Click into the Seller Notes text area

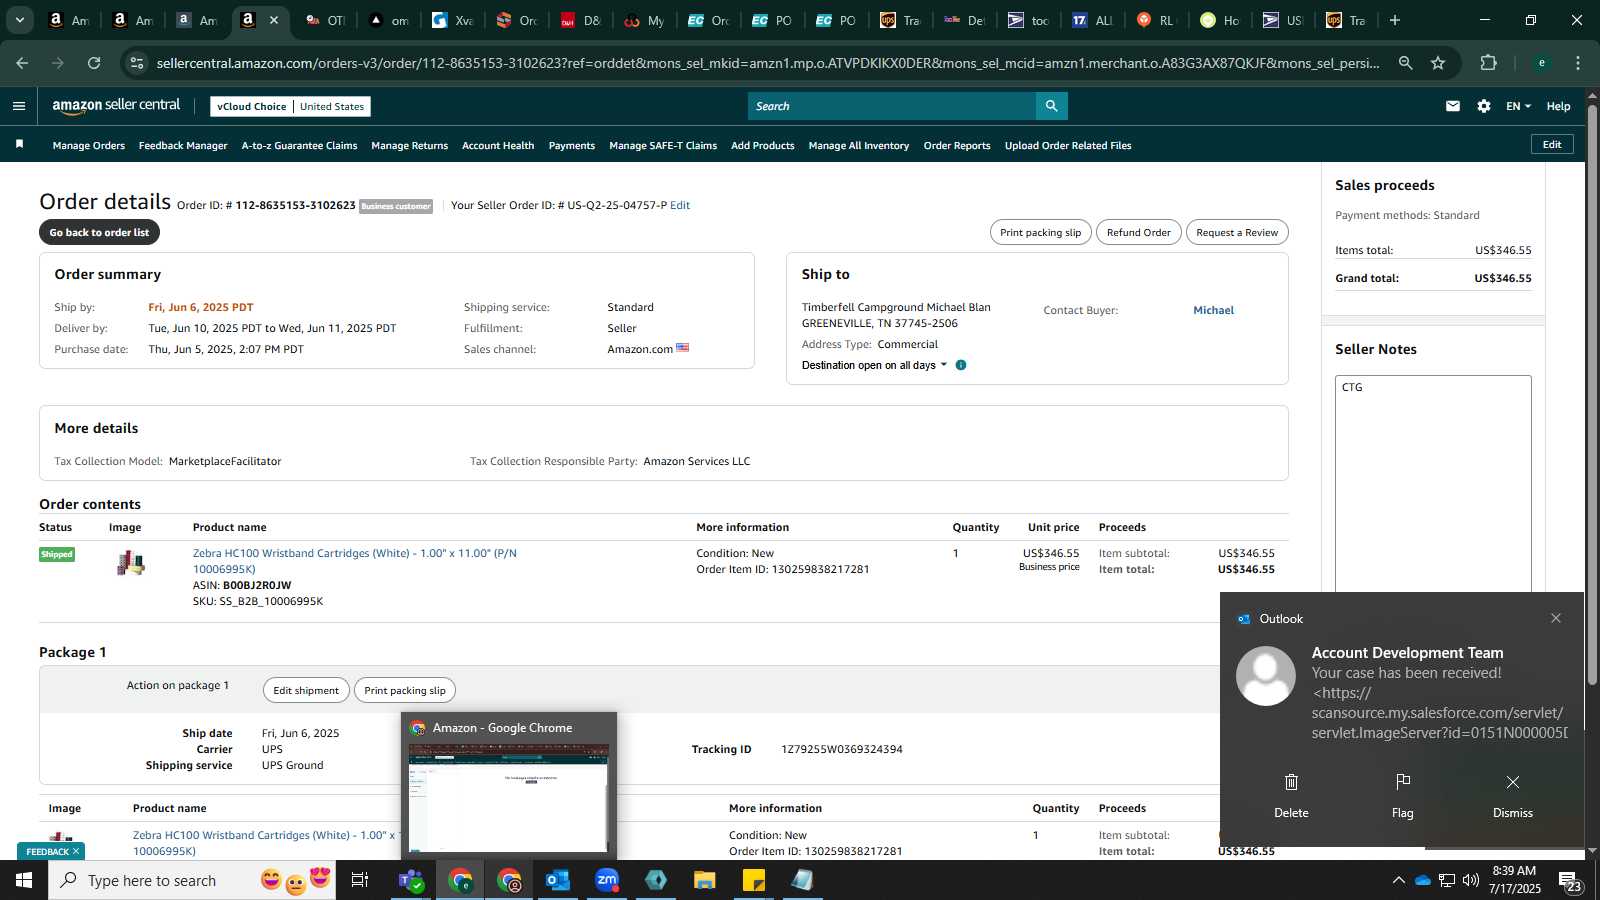click(x=1433, y=483)
